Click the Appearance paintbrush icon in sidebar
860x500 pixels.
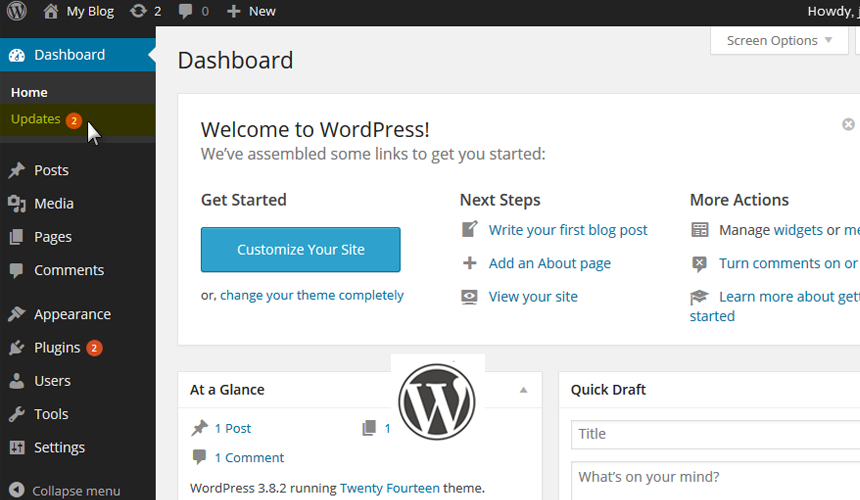pyautogui.click(x=16, y=314)
